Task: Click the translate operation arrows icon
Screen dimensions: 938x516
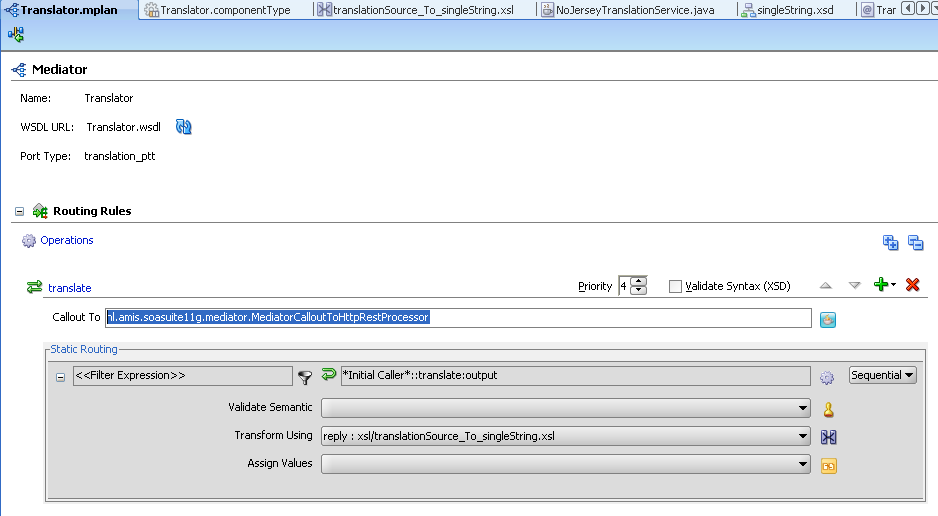Action: click(x=35, y=287)
